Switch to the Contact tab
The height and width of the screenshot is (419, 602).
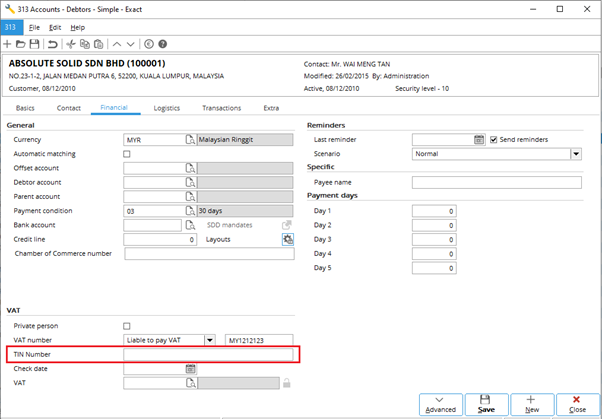point(69,108)
